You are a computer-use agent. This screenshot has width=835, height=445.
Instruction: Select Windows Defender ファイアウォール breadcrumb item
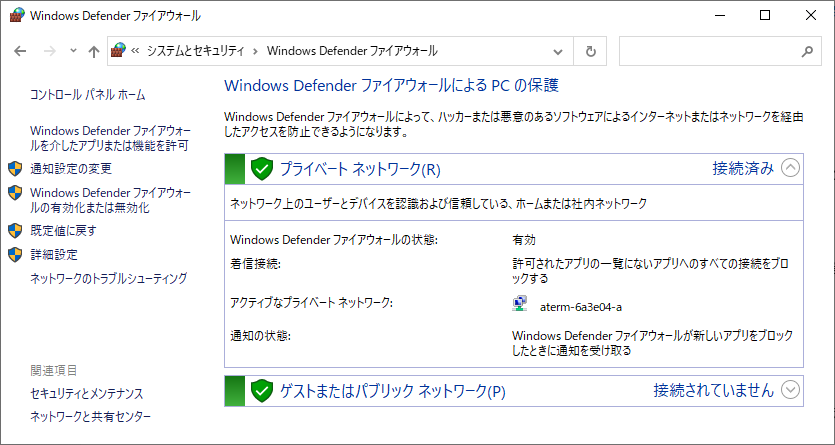click(x=352, y=51)
